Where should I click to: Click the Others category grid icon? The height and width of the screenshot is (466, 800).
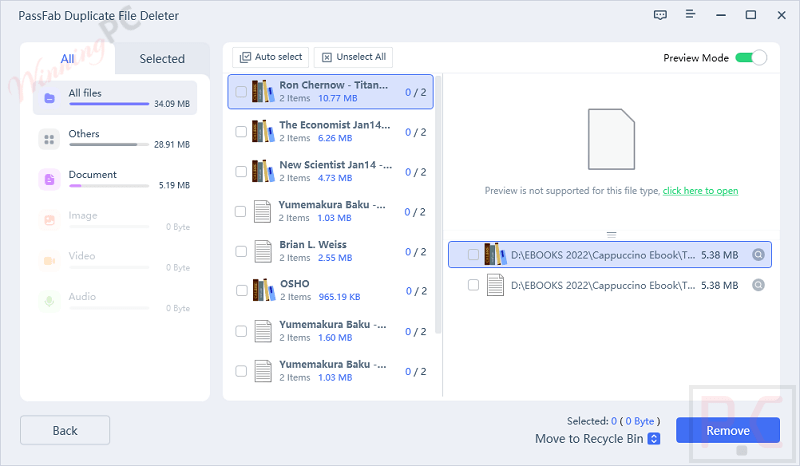tap(49, 139)
